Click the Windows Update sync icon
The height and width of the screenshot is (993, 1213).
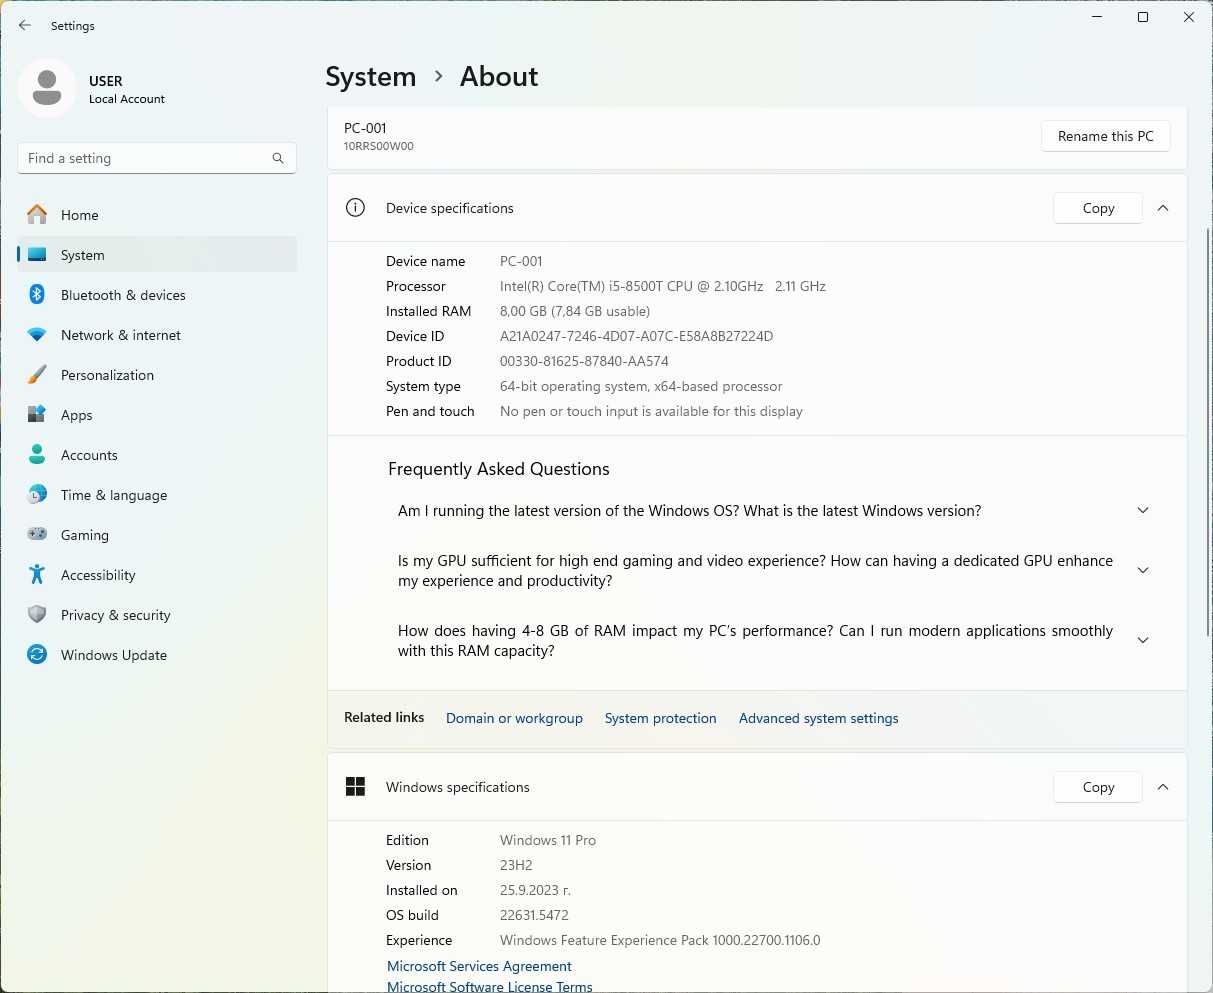[x=37, y=654]
